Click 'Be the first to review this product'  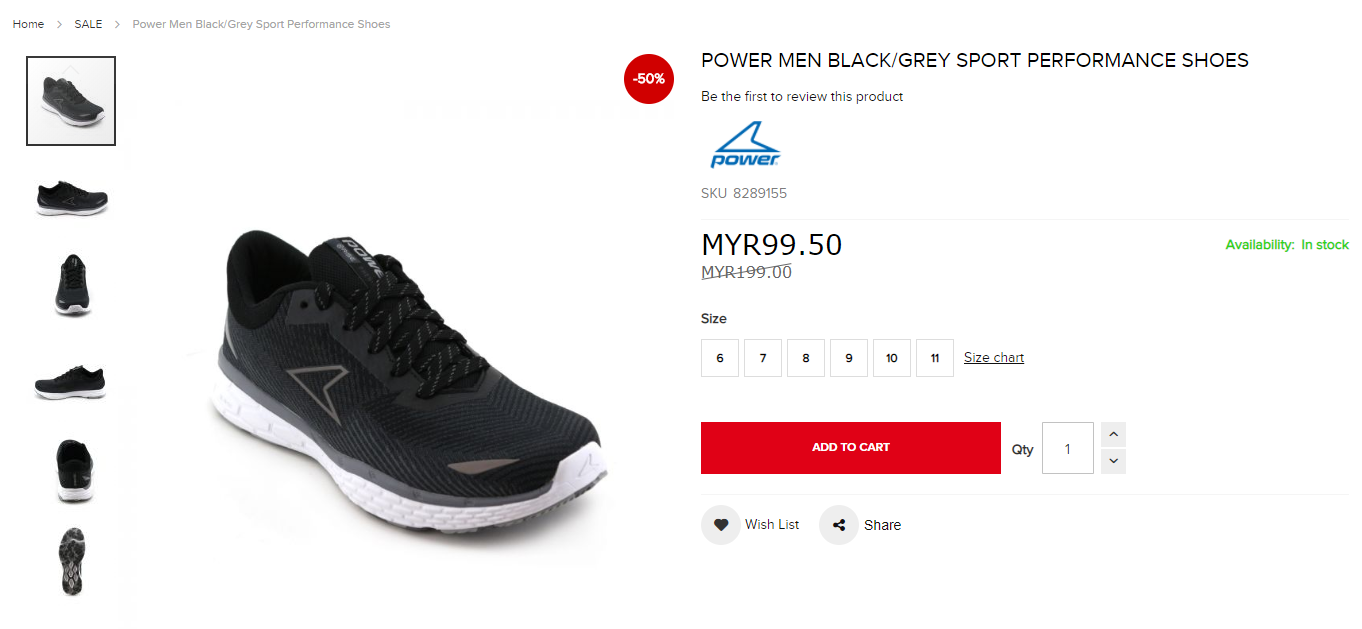pos(802,97)
